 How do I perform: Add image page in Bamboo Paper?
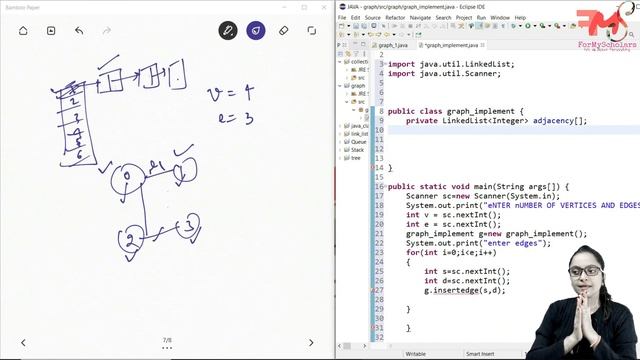tap(51, 31)
